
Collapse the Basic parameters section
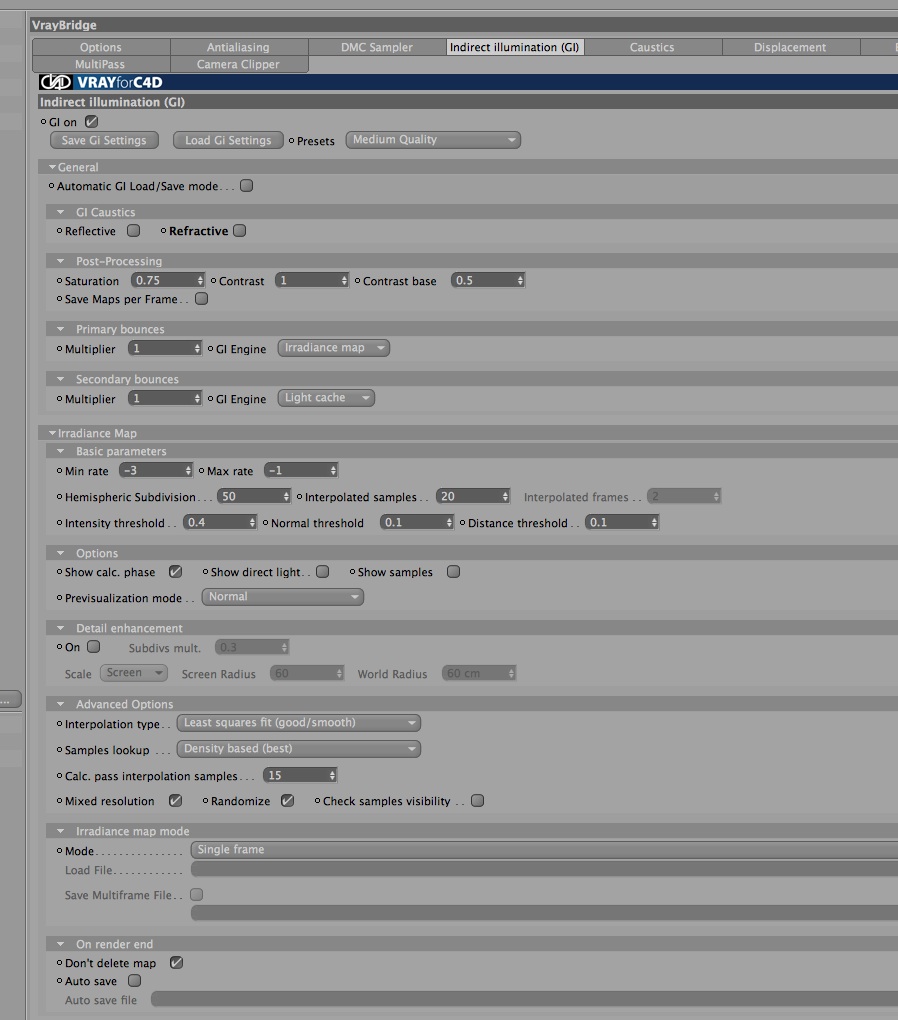61,451
